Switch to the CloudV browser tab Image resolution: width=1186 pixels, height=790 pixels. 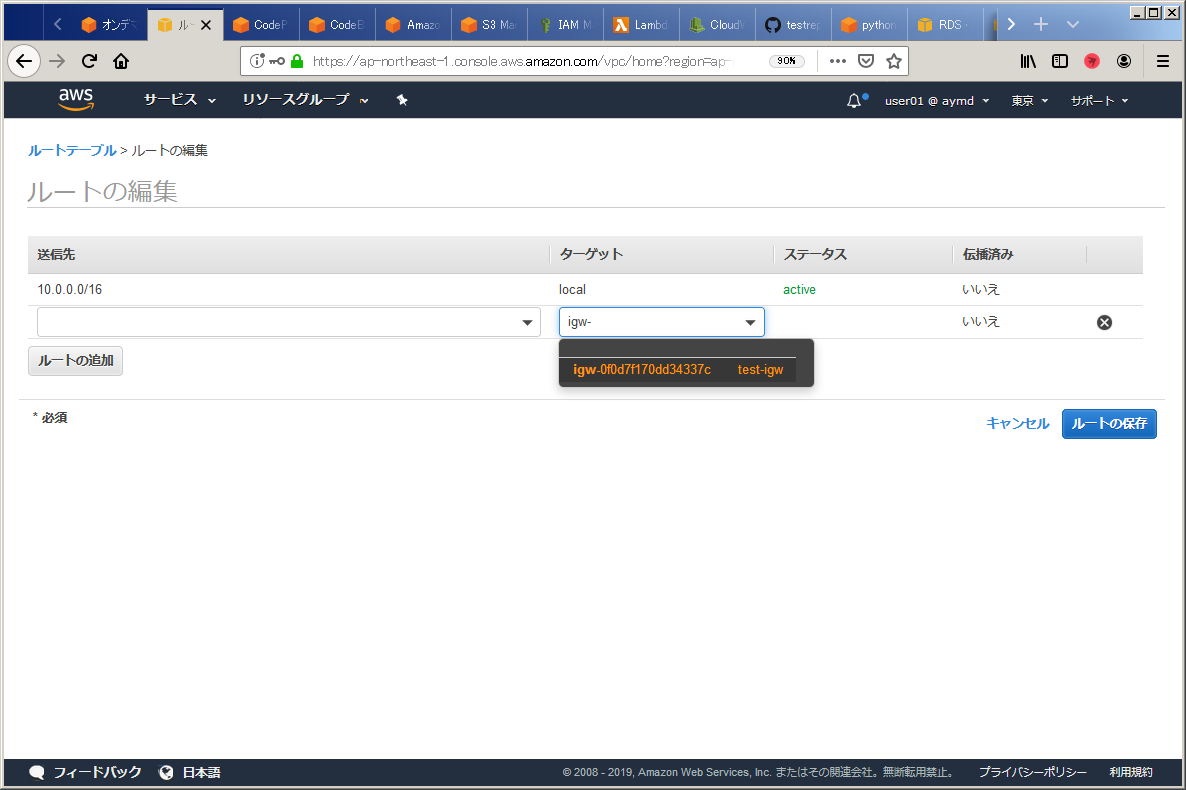point(717,25)
